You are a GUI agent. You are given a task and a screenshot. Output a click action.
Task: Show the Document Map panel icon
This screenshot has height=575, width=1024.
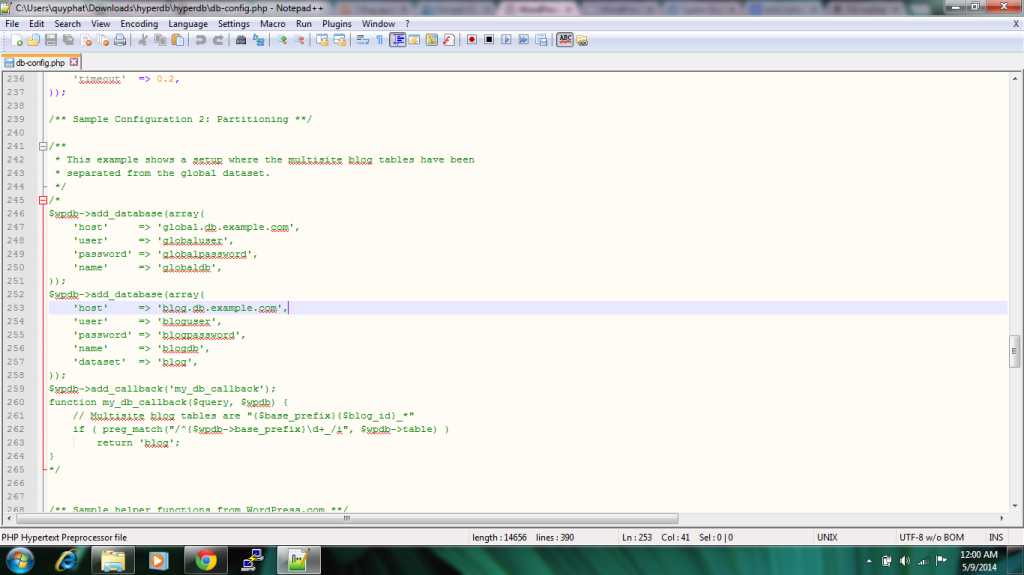click(432, 41)
